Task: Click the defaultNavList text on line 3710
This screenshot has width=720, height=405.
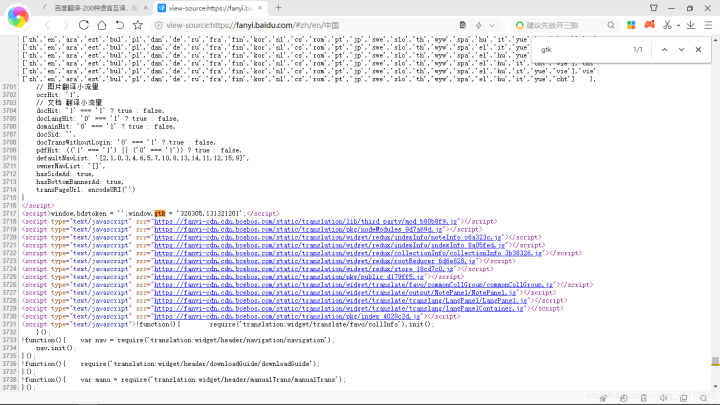Action: point(143,158)
